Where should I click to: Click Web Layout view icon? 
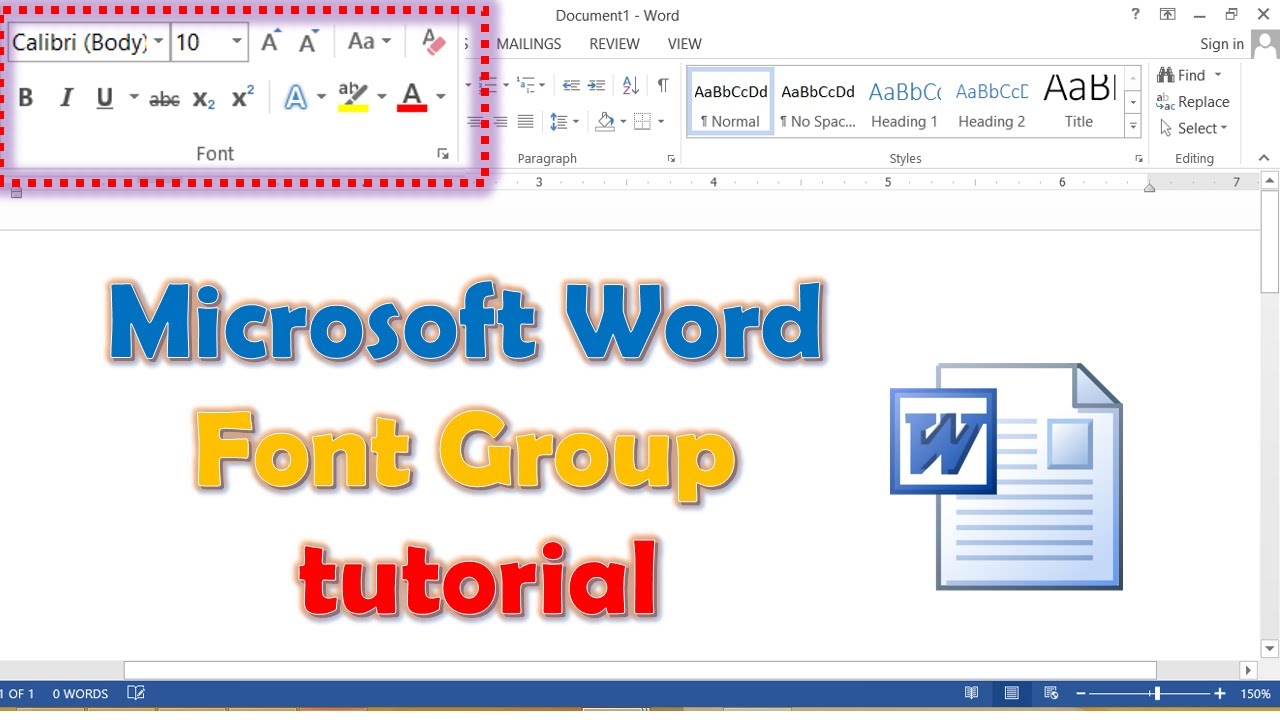point(1051,693)
